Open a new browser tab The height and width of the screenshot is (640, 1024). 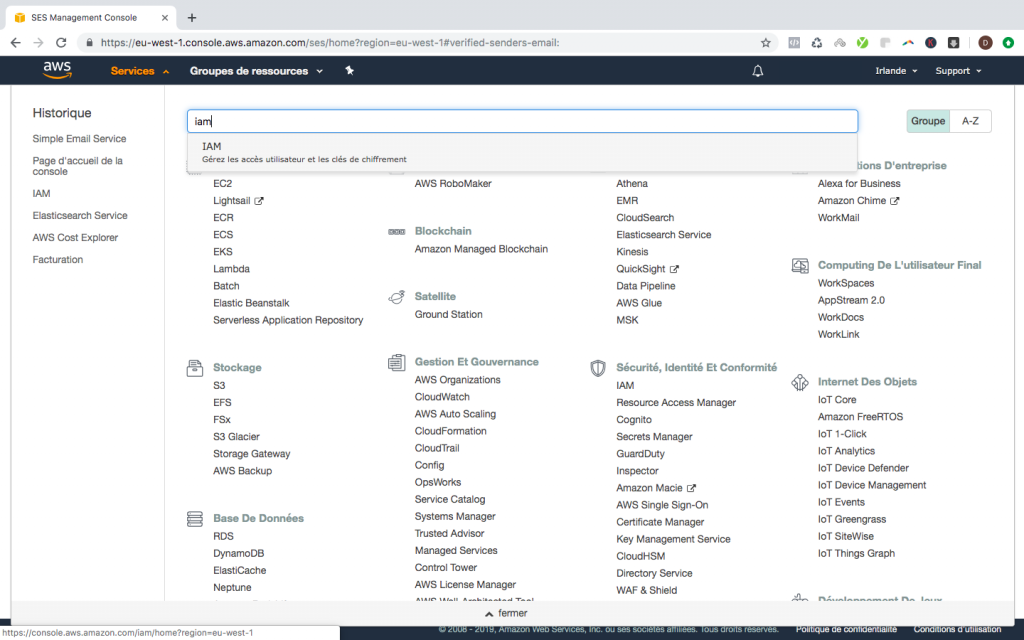192,17
